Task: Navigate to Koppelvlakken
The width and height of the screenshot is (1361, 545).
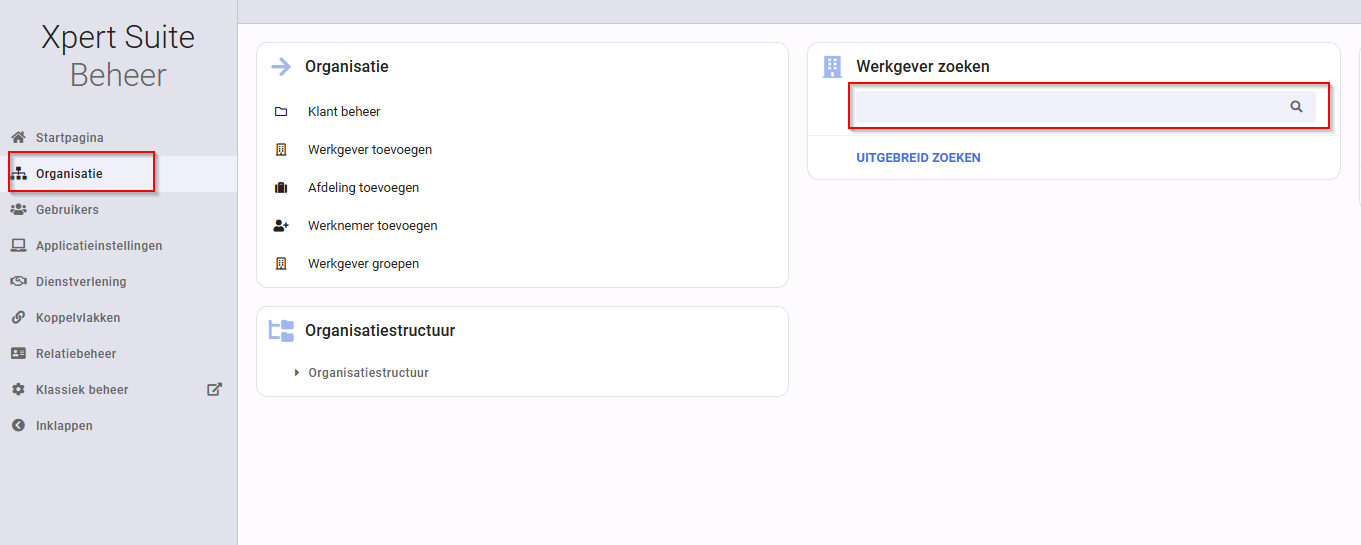Action: [118, 318]
